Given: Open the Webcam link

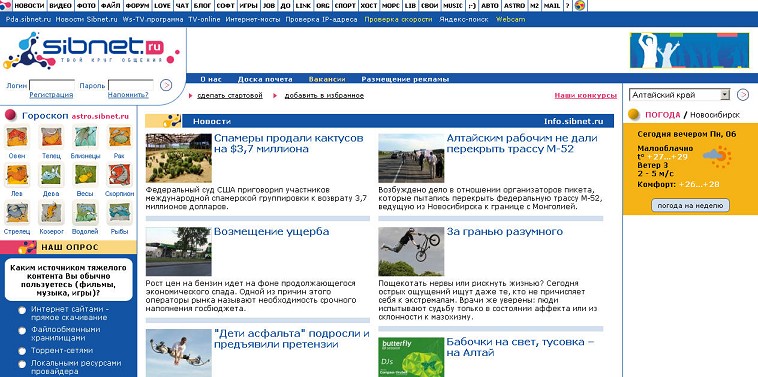Looking at the screenshot, I should (510, 20).
